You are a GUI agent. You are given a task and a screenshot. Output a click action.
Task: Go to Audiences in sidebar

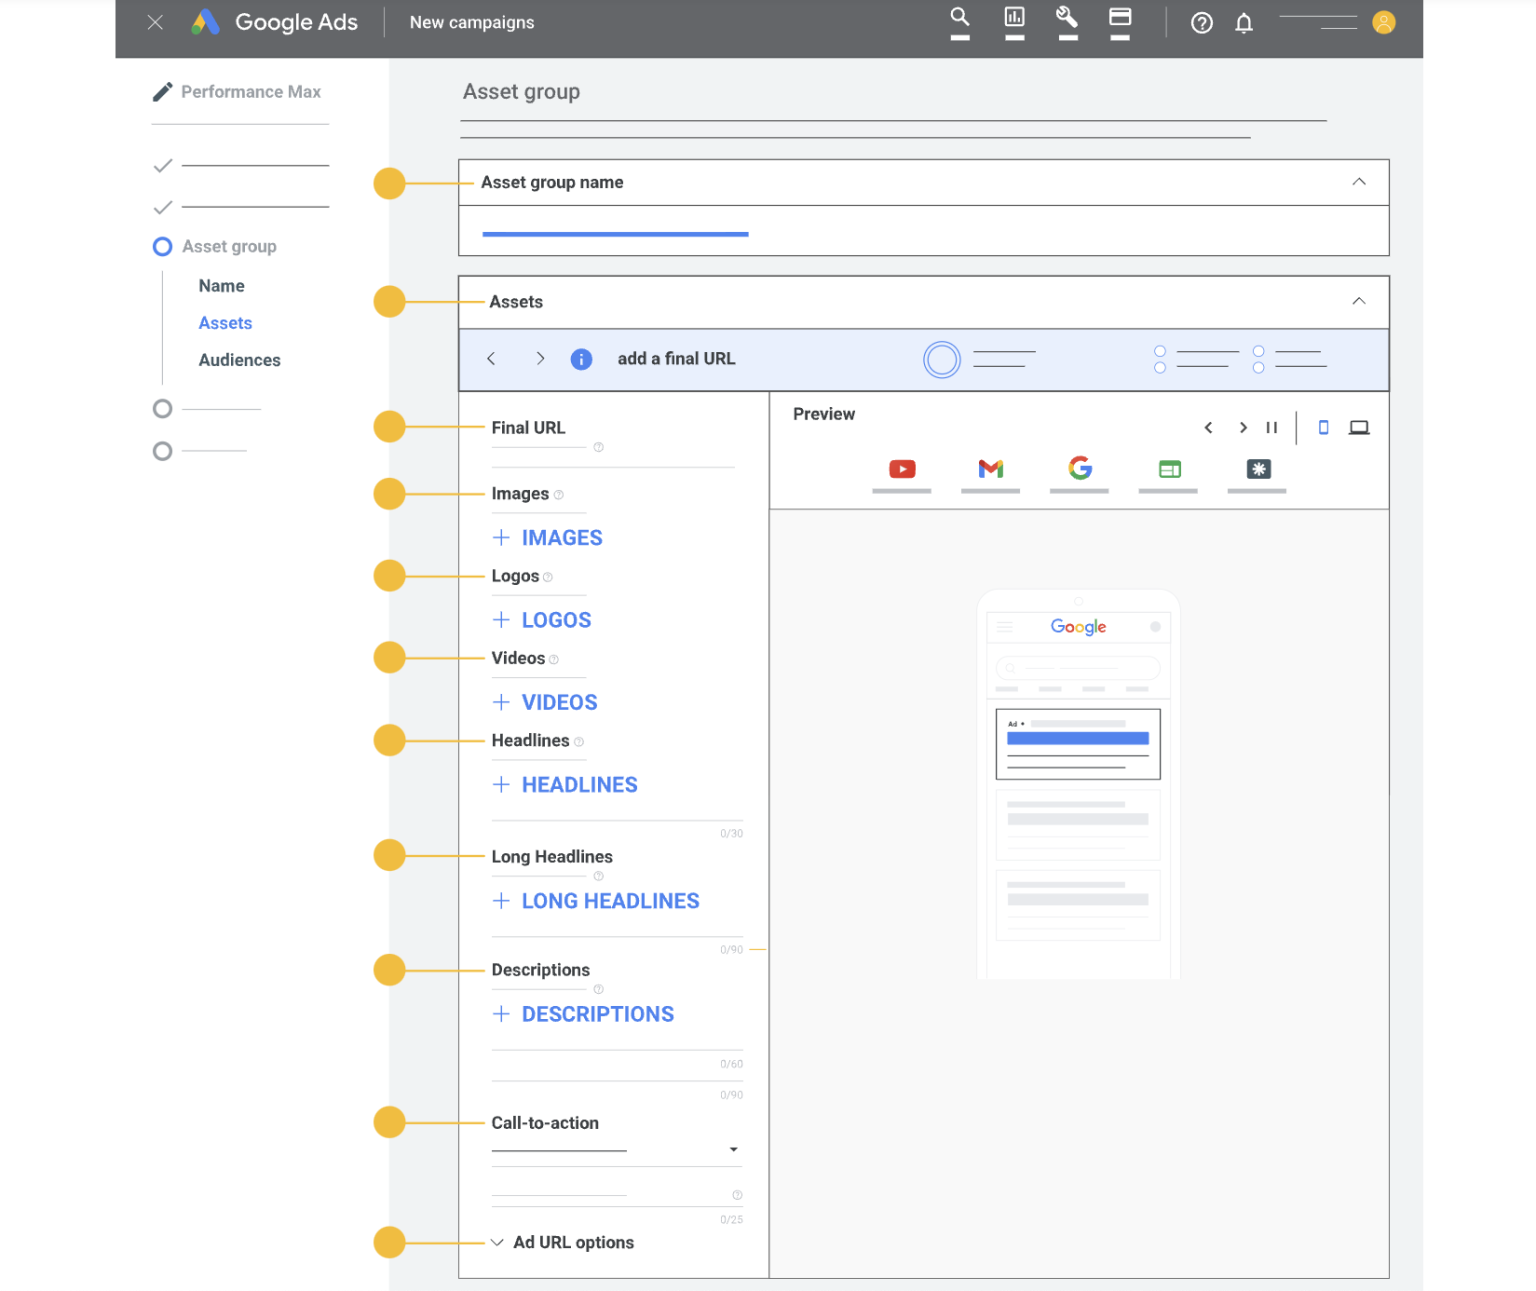(239, 360)
